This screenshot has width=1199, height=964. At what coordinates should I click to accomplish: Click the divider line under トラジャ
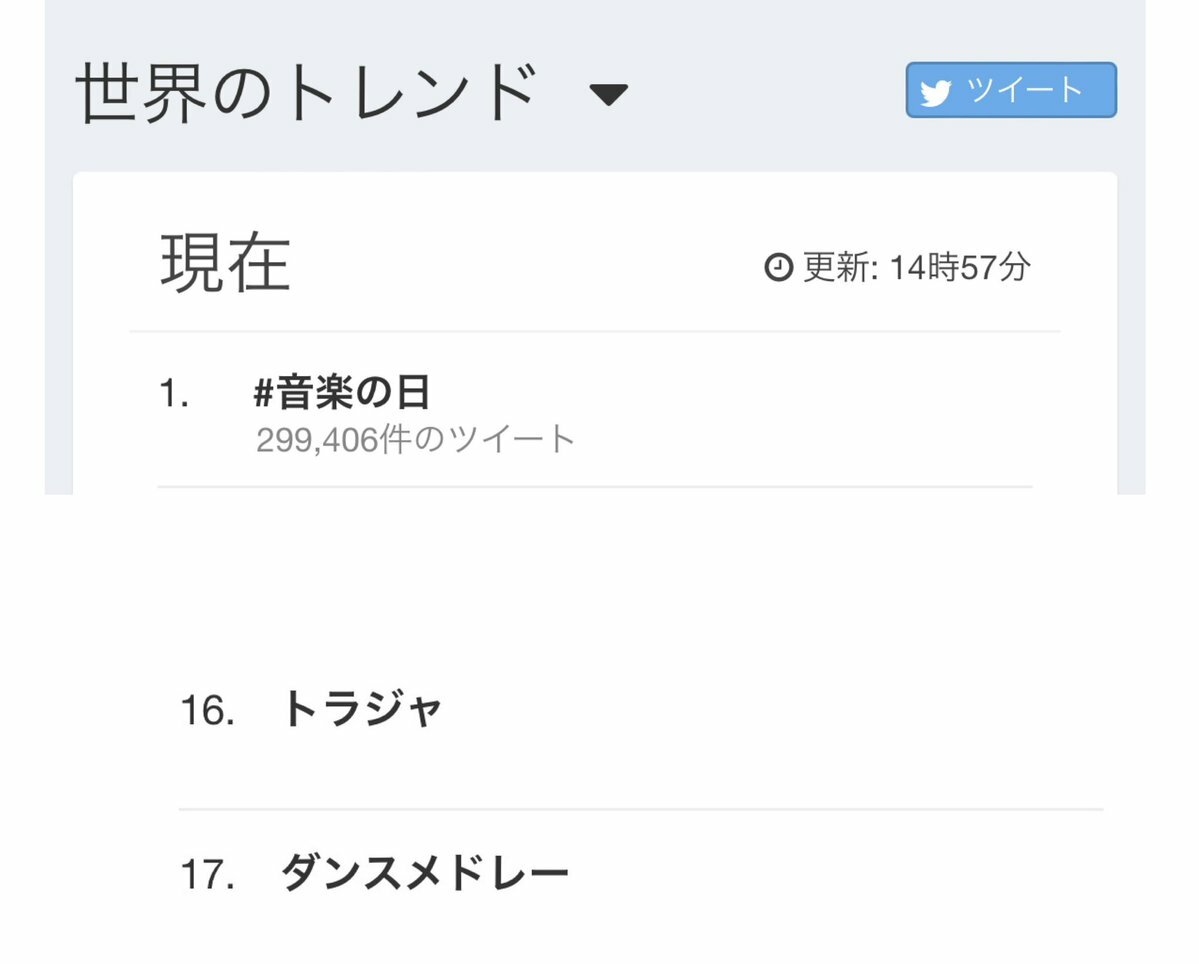641,809
